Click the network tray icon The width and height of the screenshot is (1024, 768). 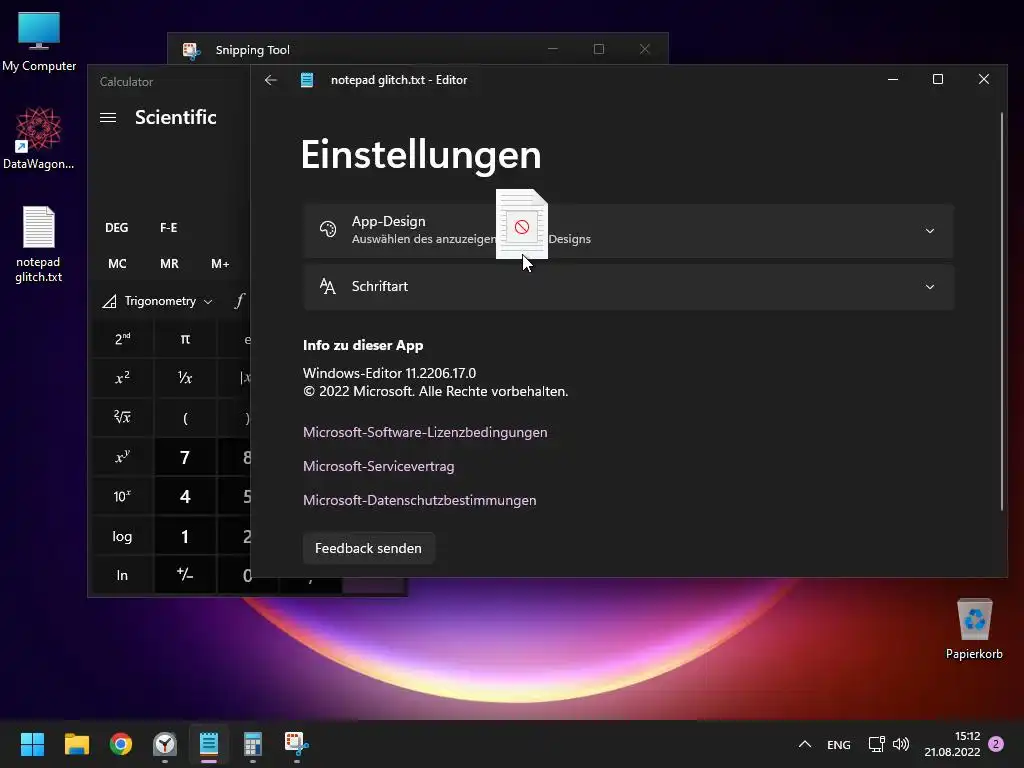click(876, 744)
